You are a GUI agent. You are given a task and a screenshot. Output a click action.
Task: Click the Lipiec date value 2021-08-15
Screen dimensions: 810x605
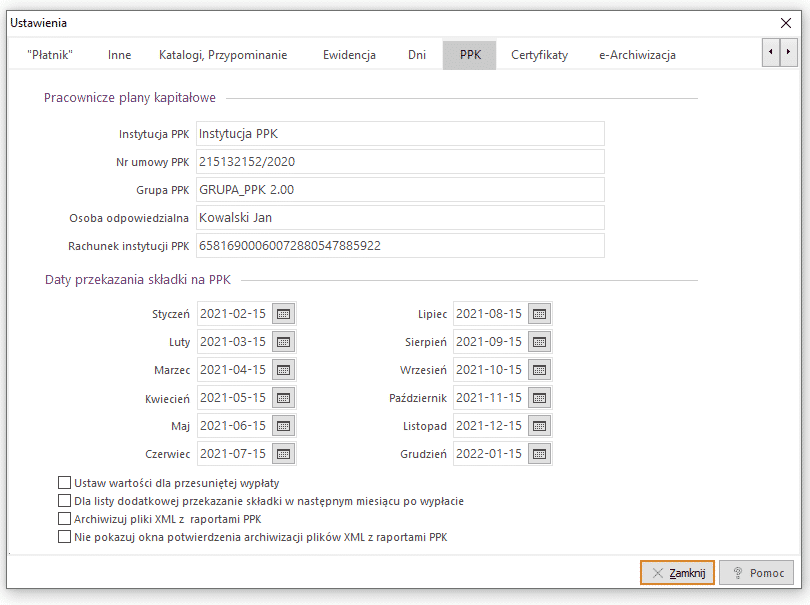pyautogui.click(x=489, y=314)
